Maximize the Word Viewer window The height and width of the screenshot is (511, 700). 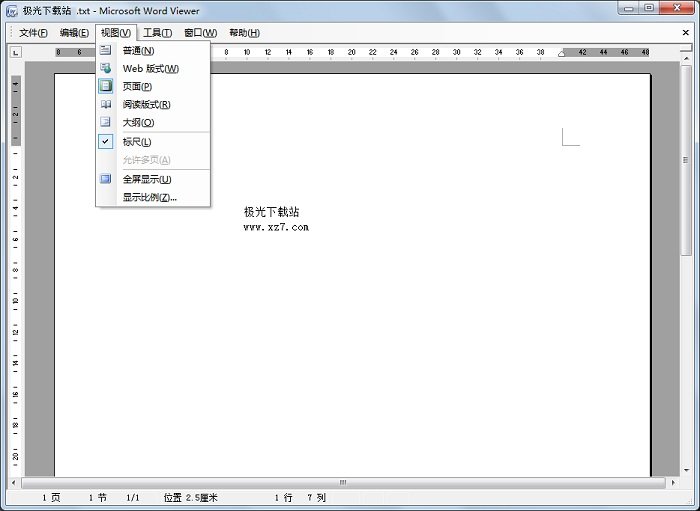point(650,8)
